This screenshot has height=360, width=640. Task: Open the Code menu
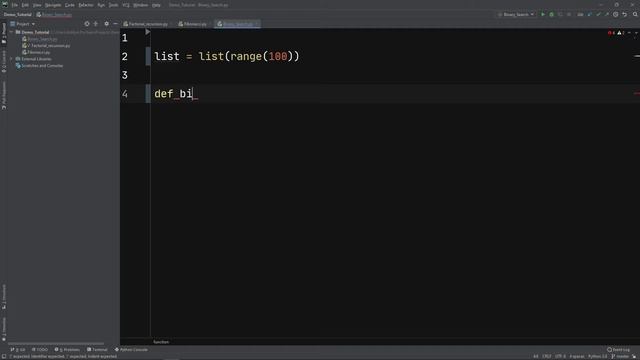pos(70,5)
